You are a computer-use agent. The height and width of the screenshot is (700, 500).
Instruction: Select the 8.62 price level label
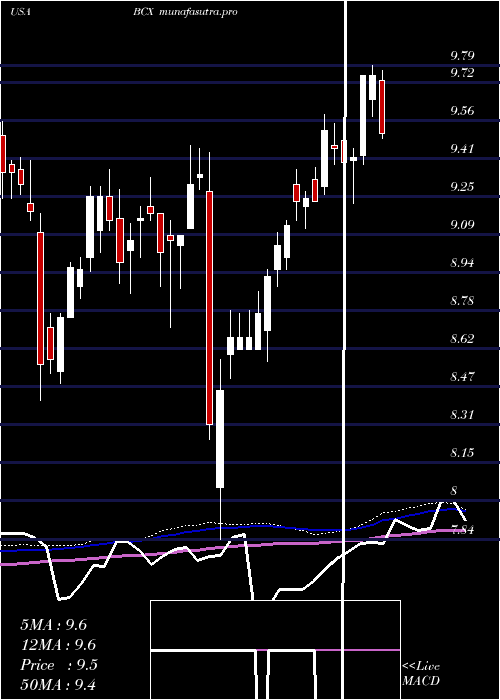(x=462, y=338)
